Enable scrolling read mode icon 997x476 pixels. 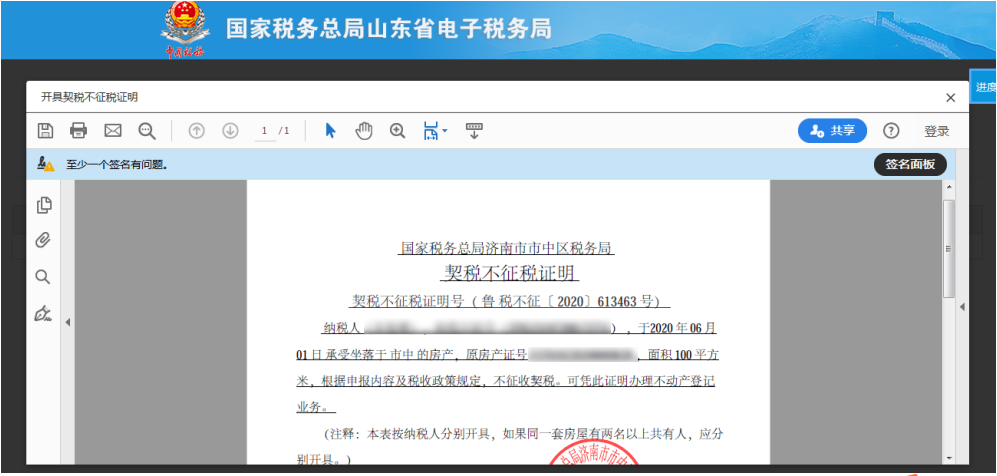click(474, 131)
